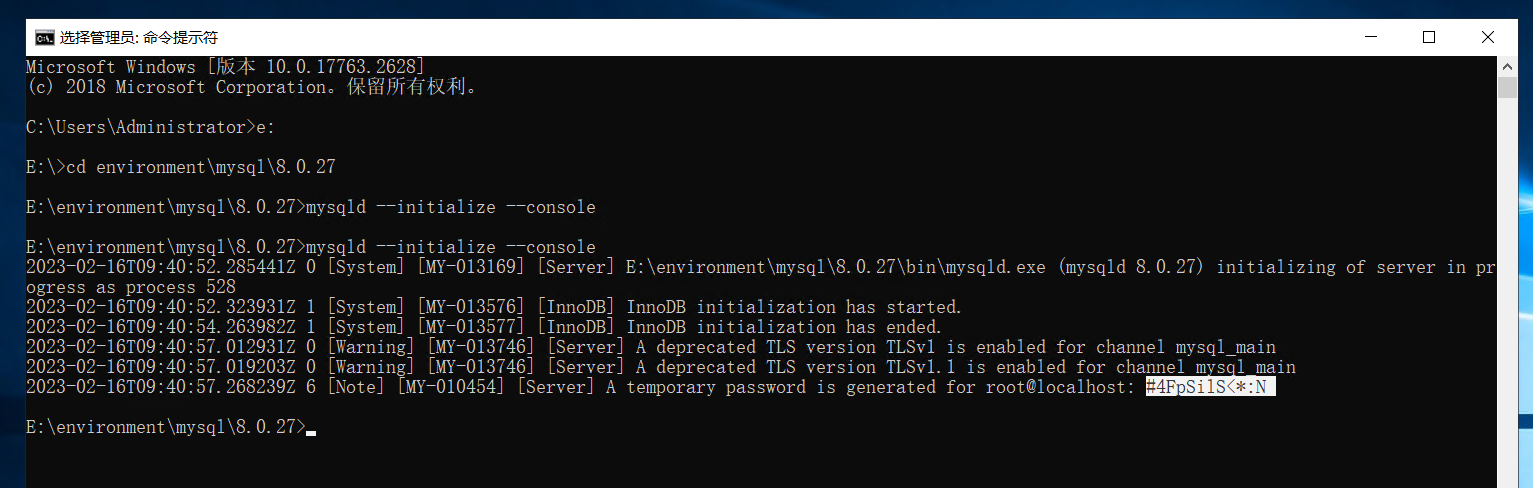Click the scrollbar up arrow
1533x488 pixels.
pyautogui.click(x=1507, y=66)
